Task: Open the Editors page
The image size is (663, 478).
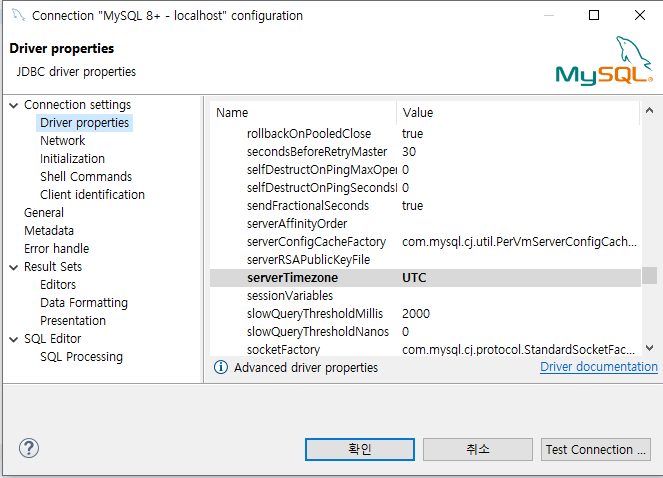Action: tap(58, 284)
